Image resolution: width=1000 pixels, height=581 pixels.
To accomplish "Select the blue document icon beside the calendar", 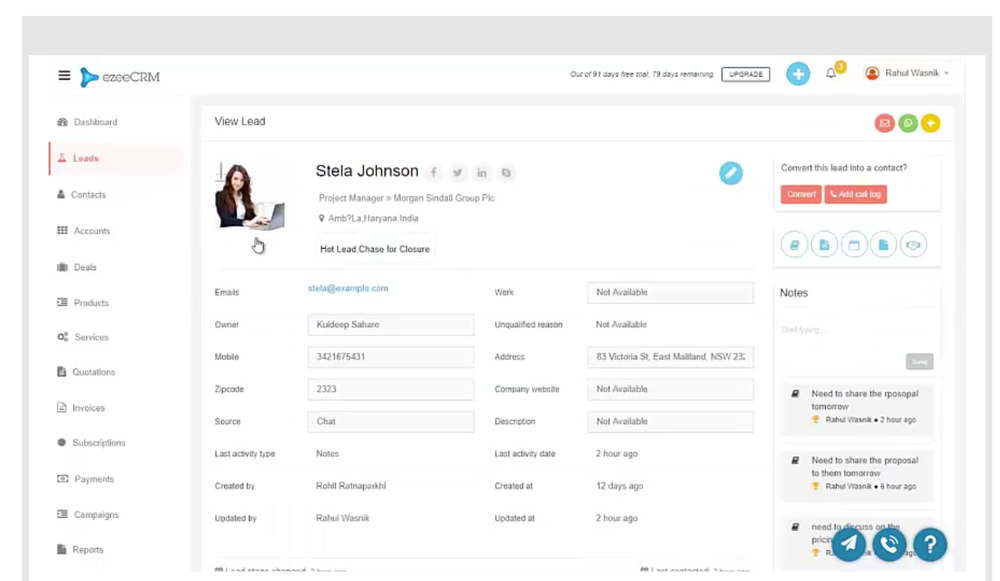I will click(883, 244).
